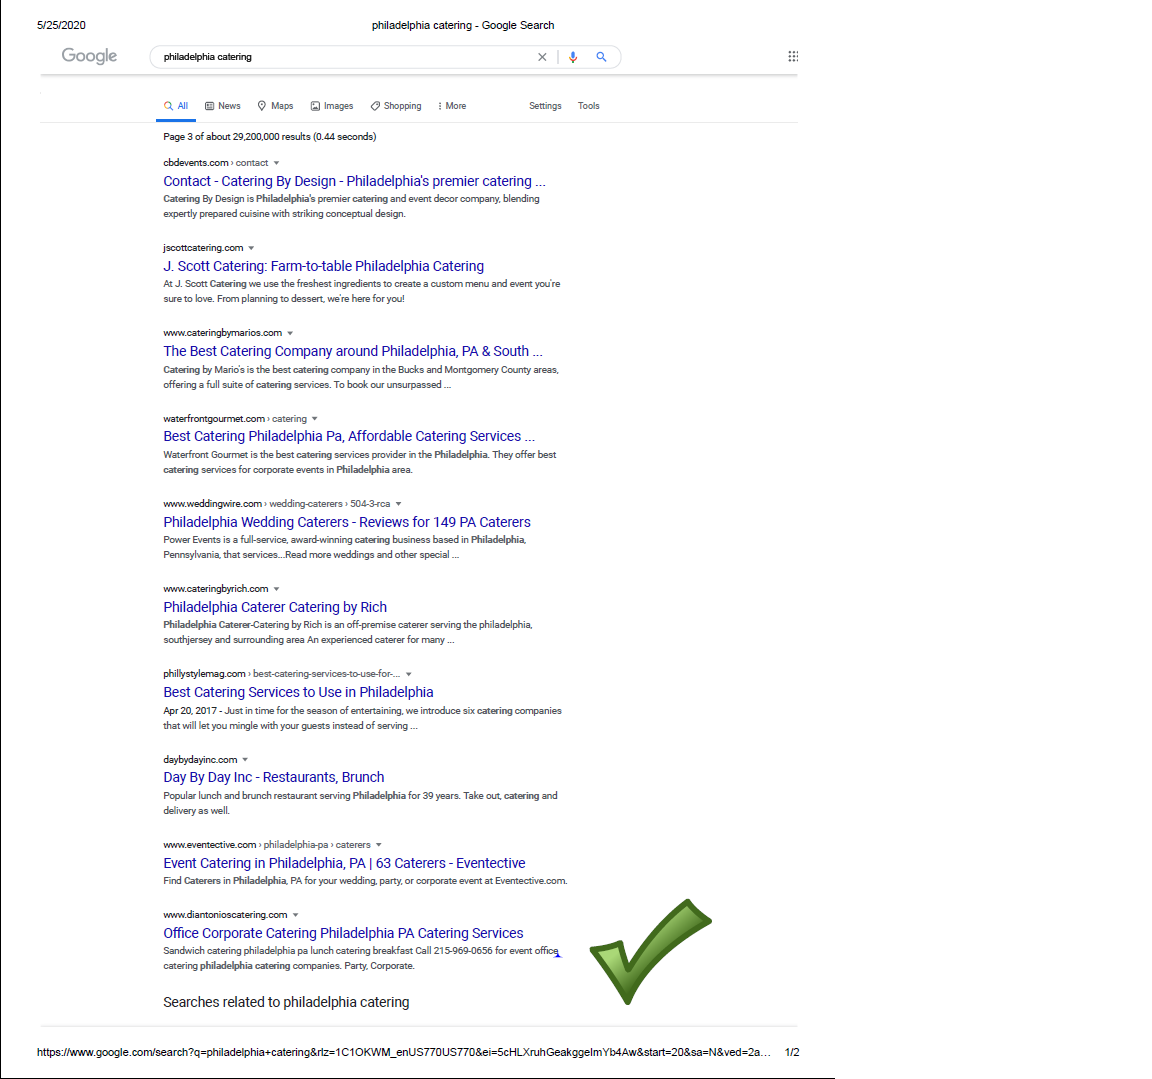Click the www.cateringbymarios.com URL text
This screenshot has width=1152, height=1079.
pyautogui.click(x=223, y=333)
